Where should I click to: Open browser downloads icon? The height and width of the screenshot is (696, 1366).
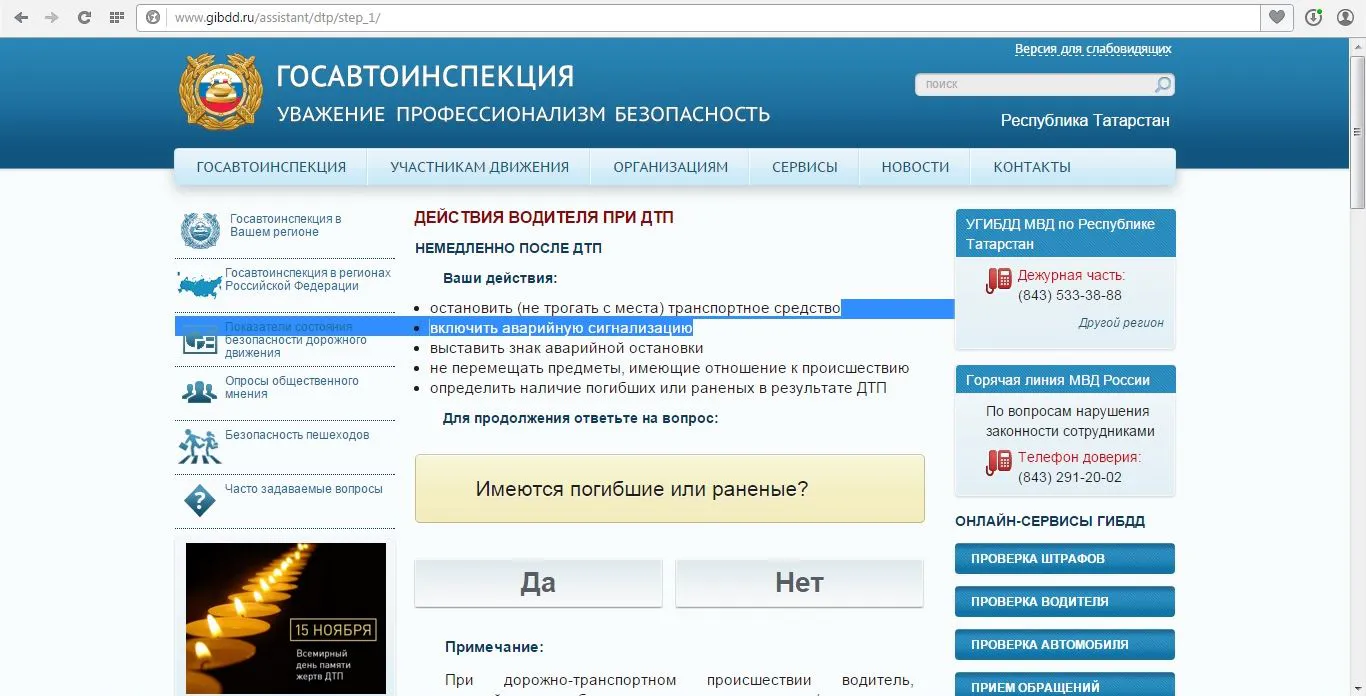(1314, 17)
